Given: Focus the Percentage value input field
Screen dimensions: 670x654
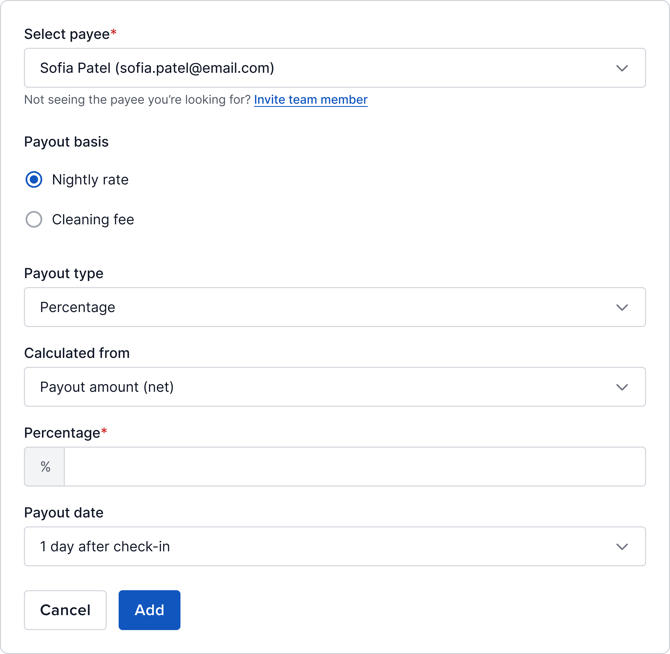Looking at the screenshot, I should (354, 467).
